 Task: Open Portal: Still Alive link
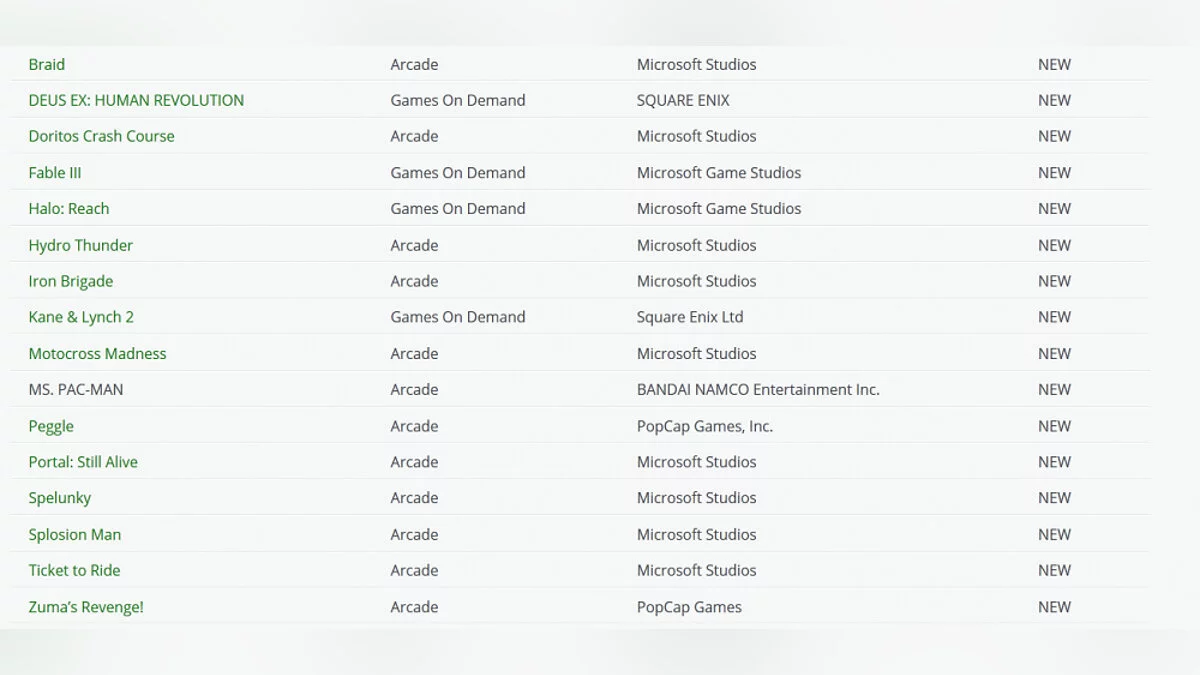[x=83, y=462]
